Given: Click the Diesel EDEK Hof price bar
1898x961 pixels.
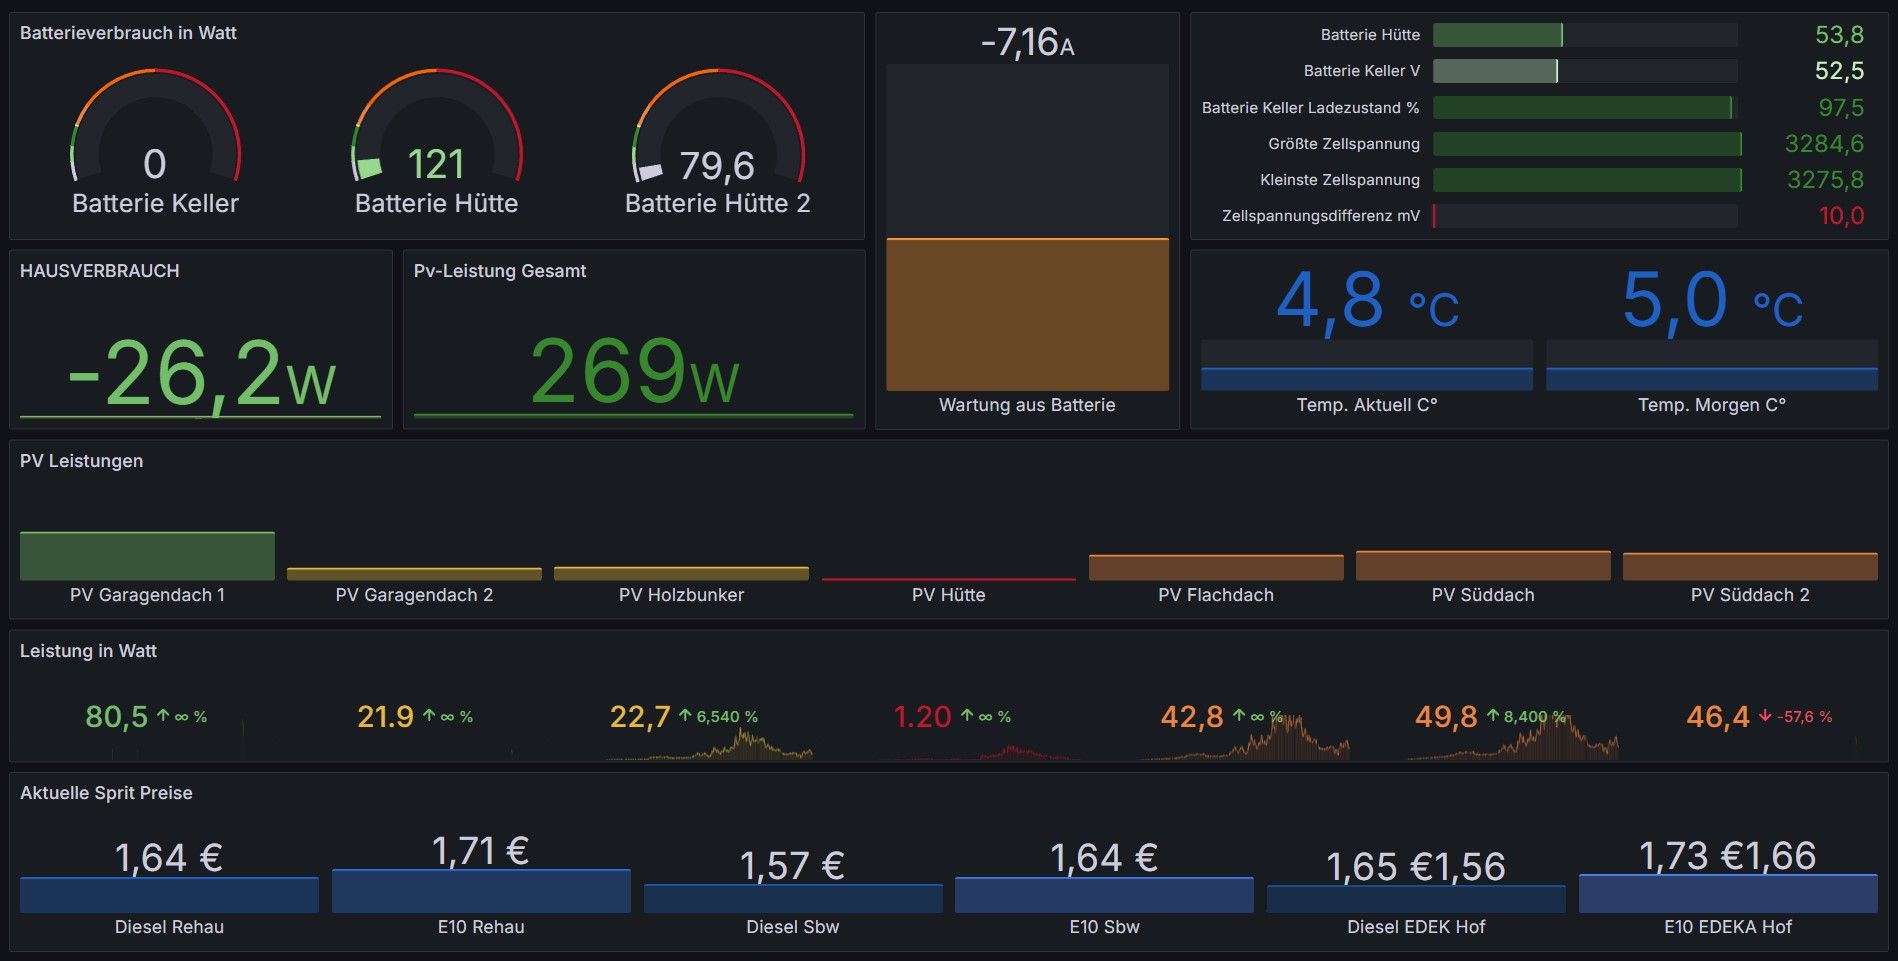Looking at the screenshot, I should [x=1416, y=899].
